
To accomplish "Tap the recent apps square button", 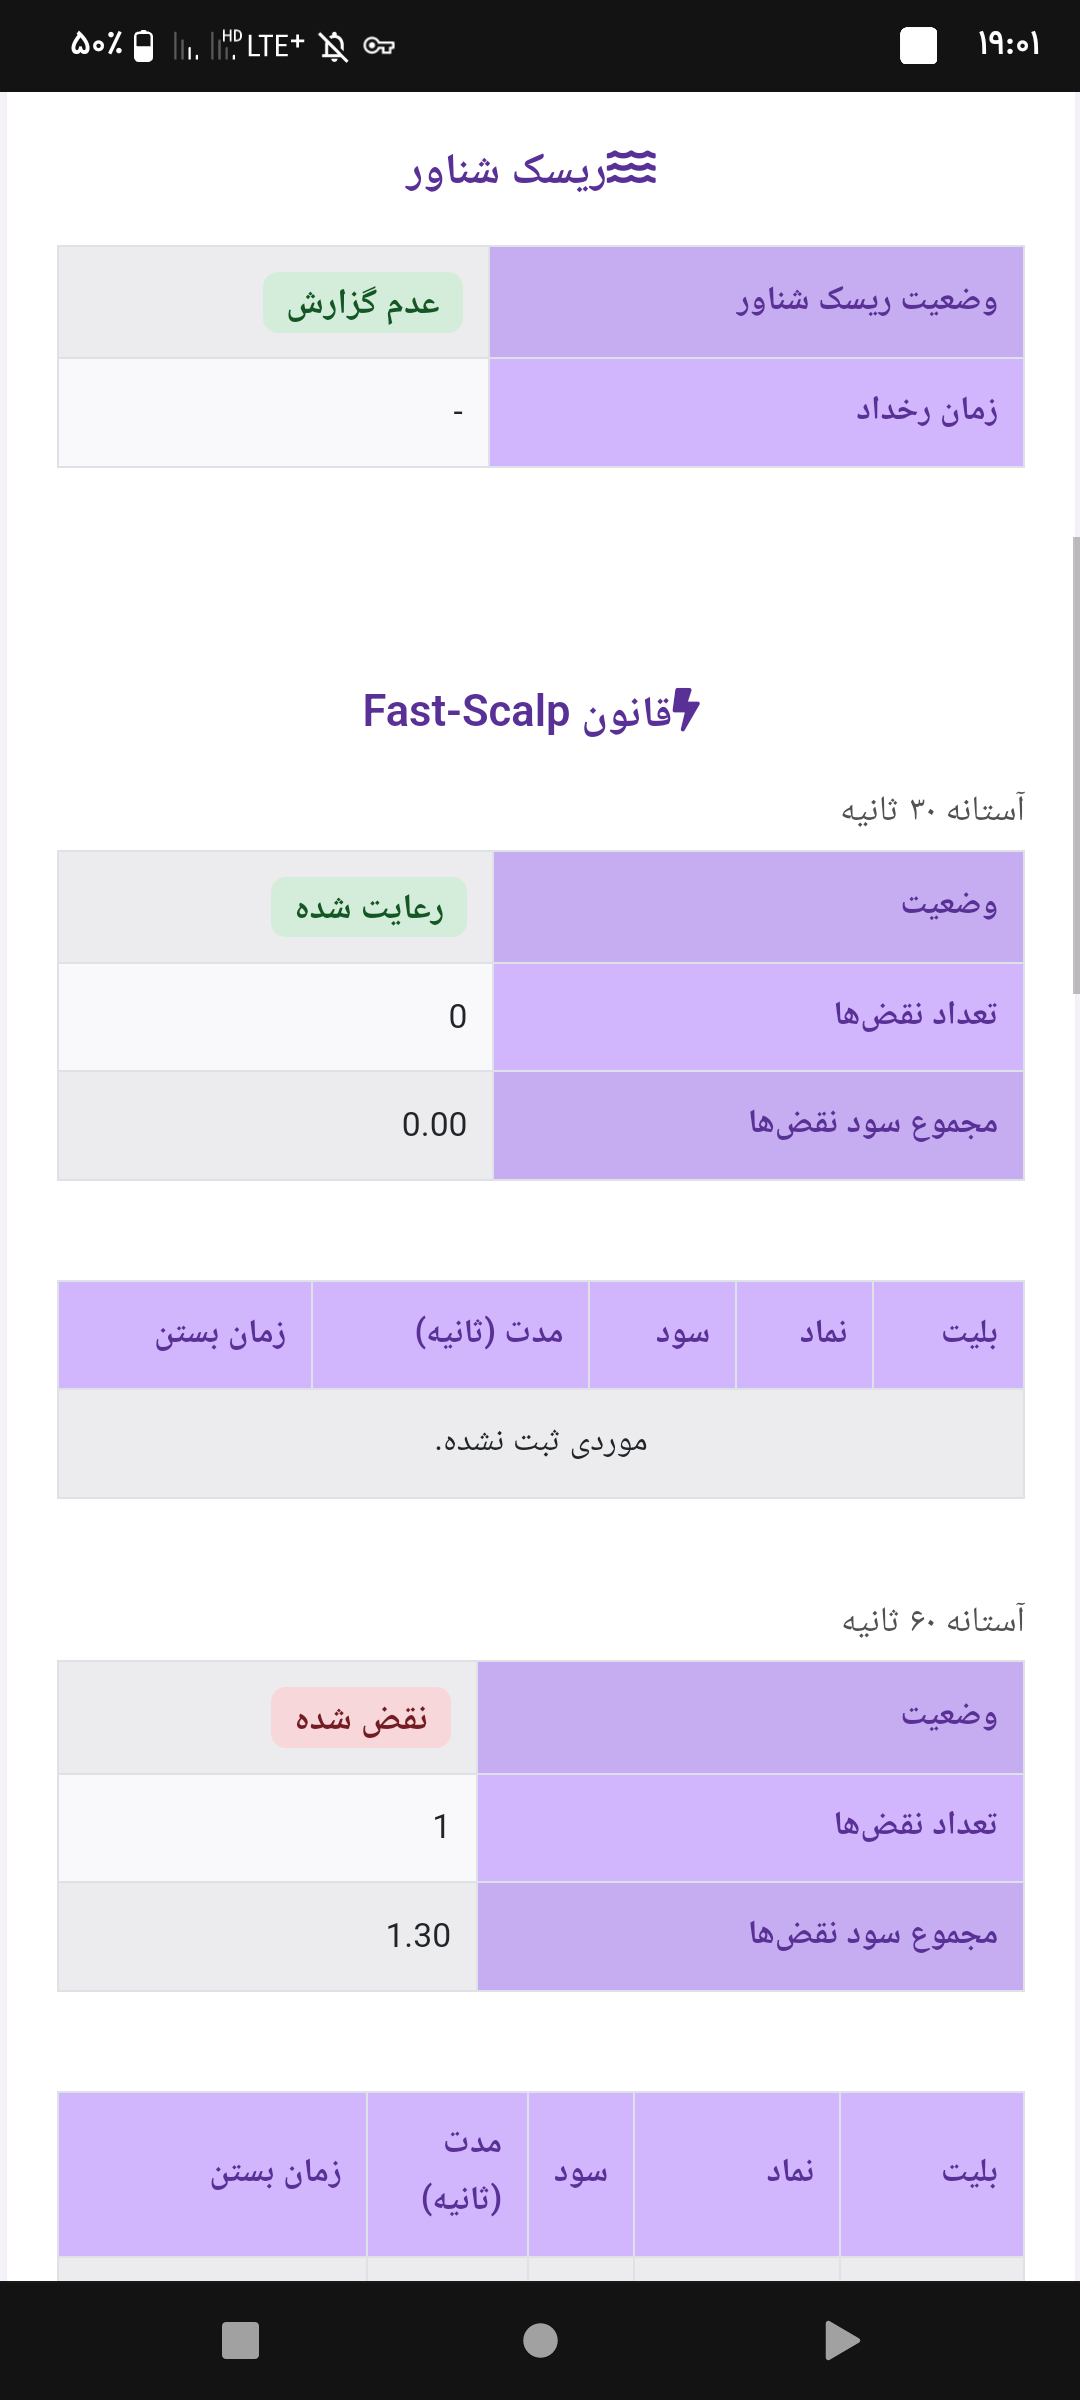I will point(240,2340).
